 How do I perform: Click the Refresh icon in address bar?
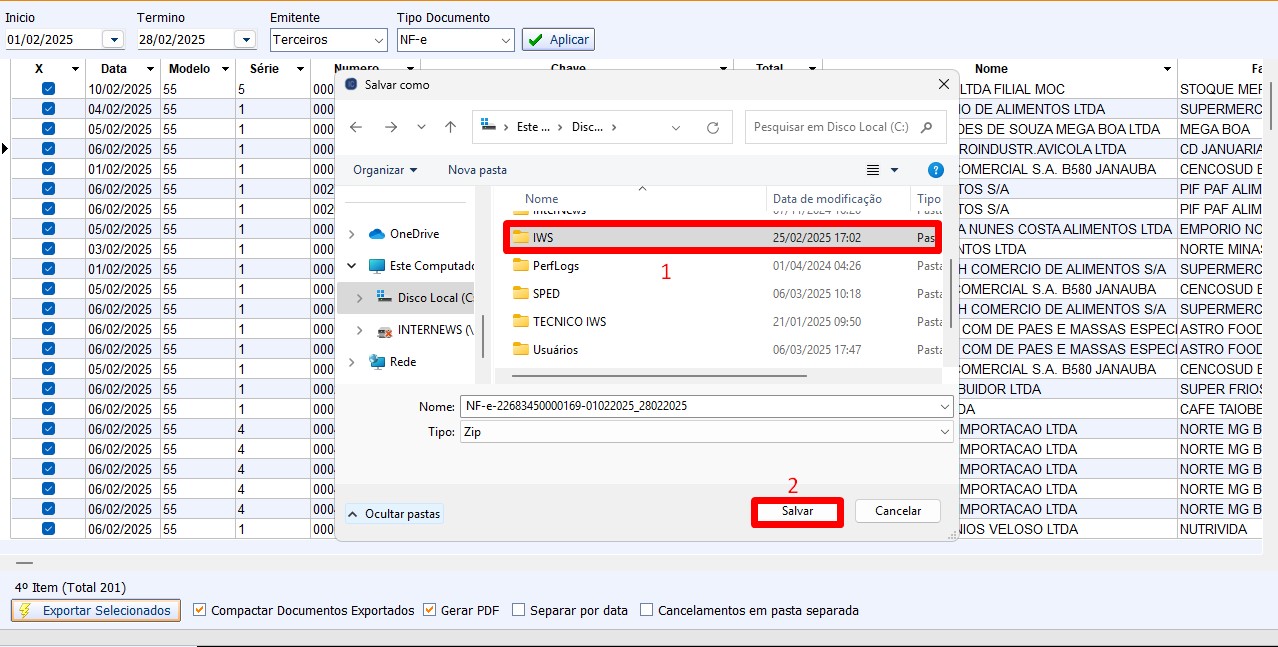click(x=712, y=127)
